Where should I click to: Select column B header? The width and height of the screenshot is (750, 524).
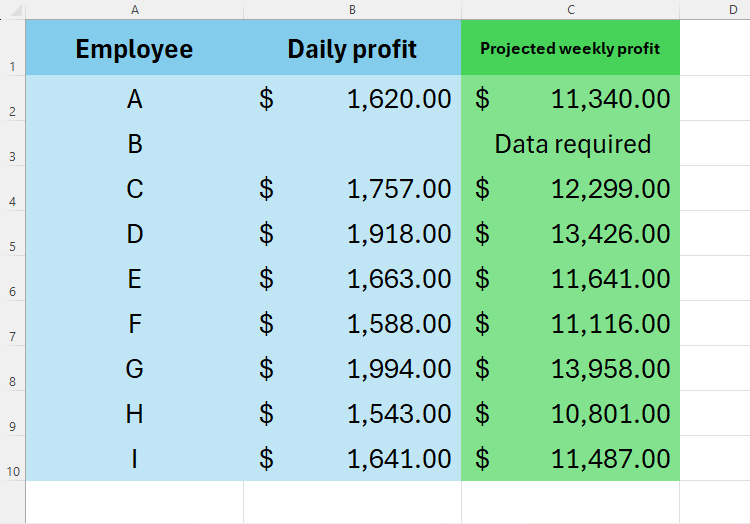[x=352, y=9]
